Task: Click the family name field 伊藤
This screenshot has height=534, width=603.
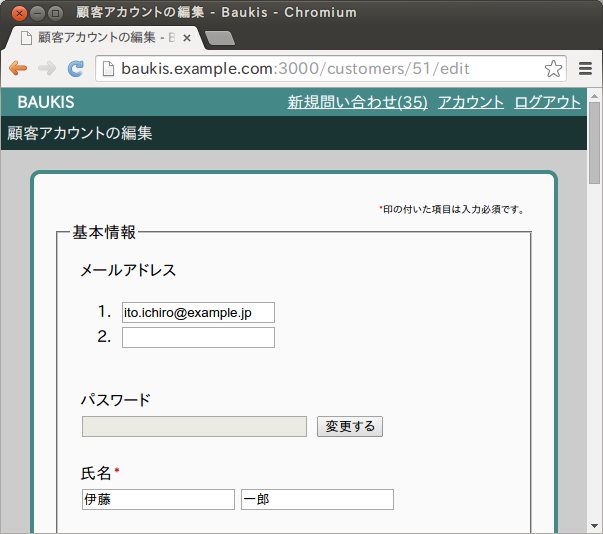Action: point(158,499)
